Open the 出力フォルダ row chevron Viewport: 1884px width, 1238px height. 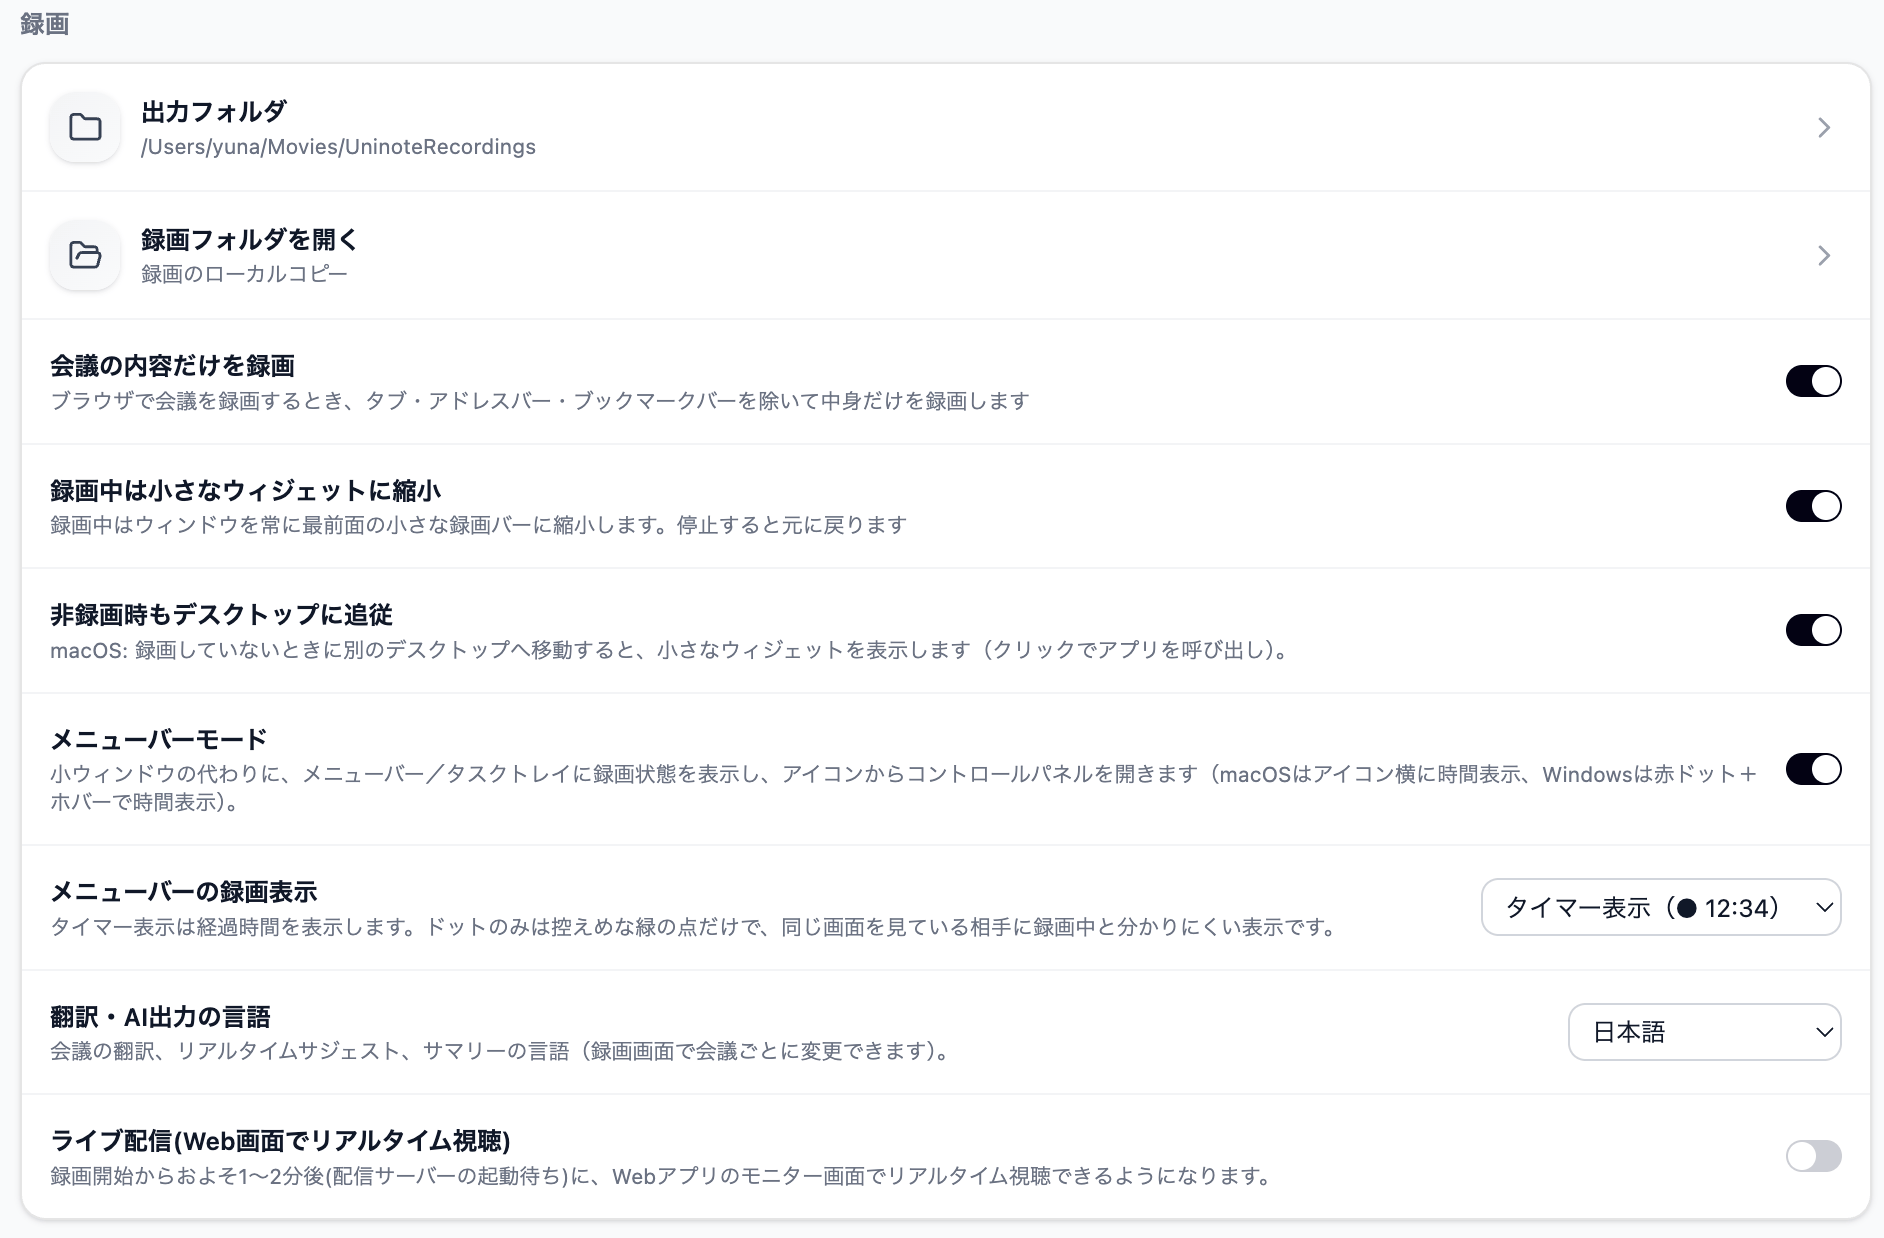tap(1824, 127)
